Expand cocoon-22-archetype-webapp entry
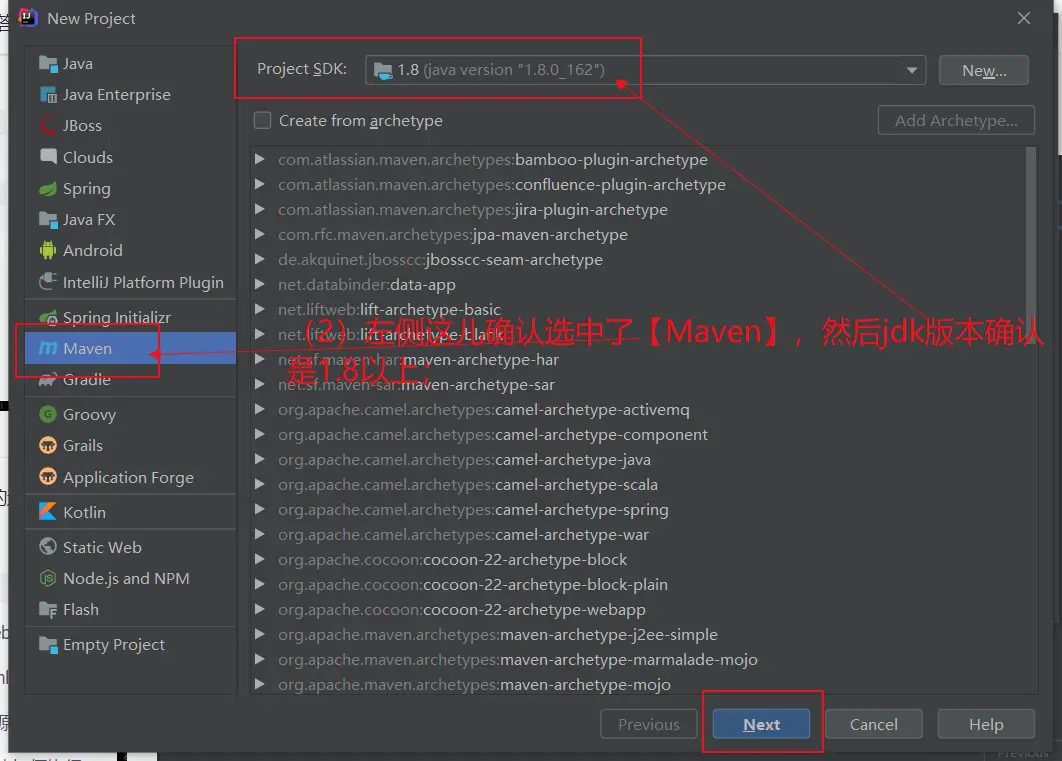The image size is (1062, 761). click(x=259, y=609)
